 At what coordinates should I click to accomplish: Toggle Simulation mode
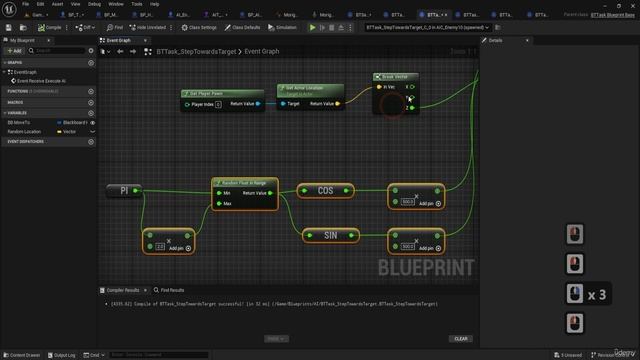[x=282, y=28]
